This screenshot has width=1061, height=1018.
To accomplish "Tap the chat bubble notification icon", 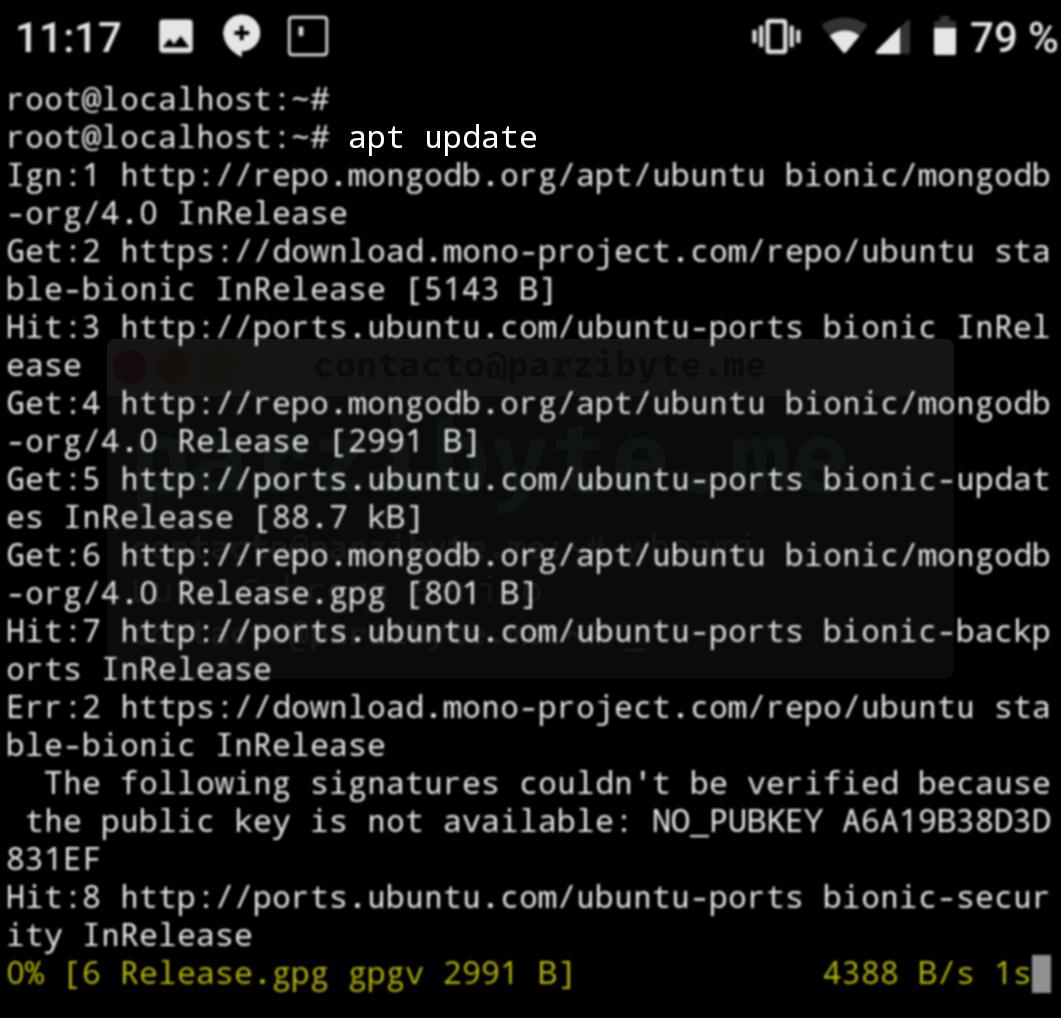I will pyautogui.click(x=241, y=36).
